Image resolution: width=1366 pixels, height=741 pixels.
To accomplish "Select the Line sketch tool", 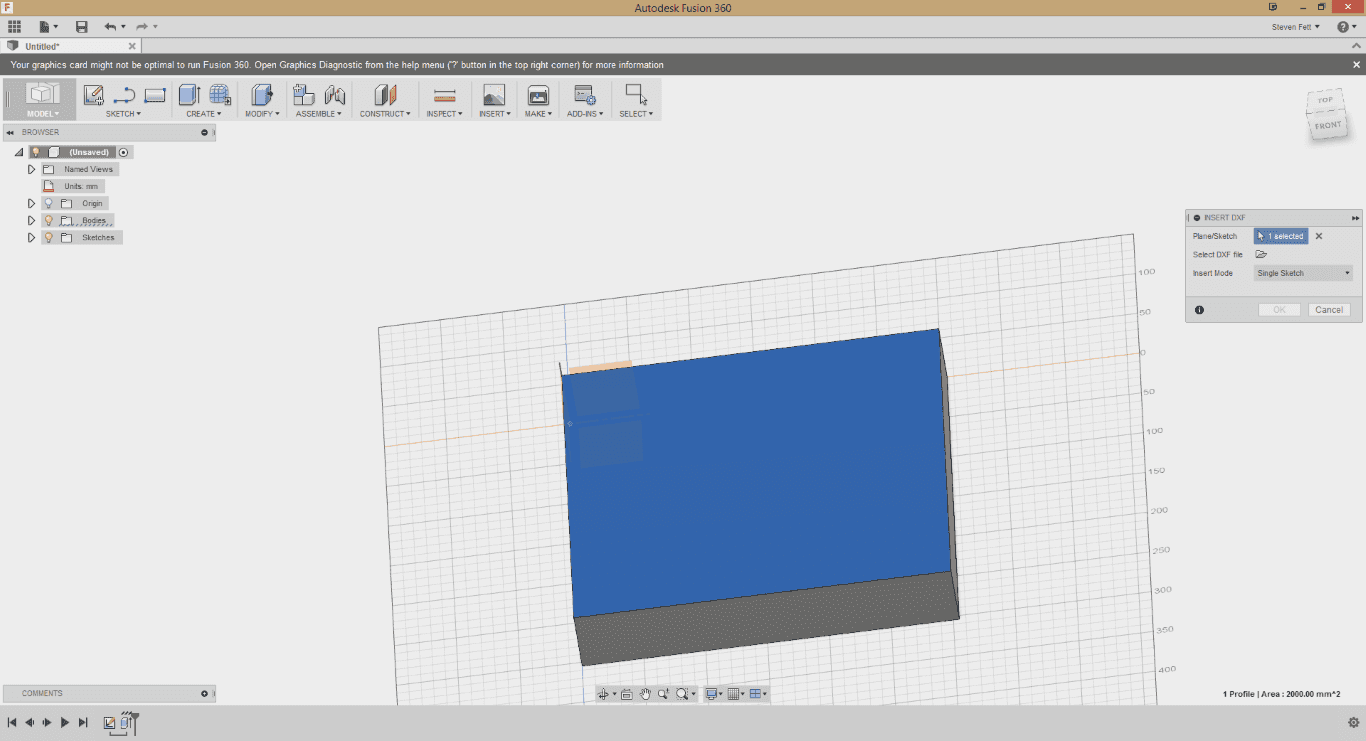I will 124,95.
